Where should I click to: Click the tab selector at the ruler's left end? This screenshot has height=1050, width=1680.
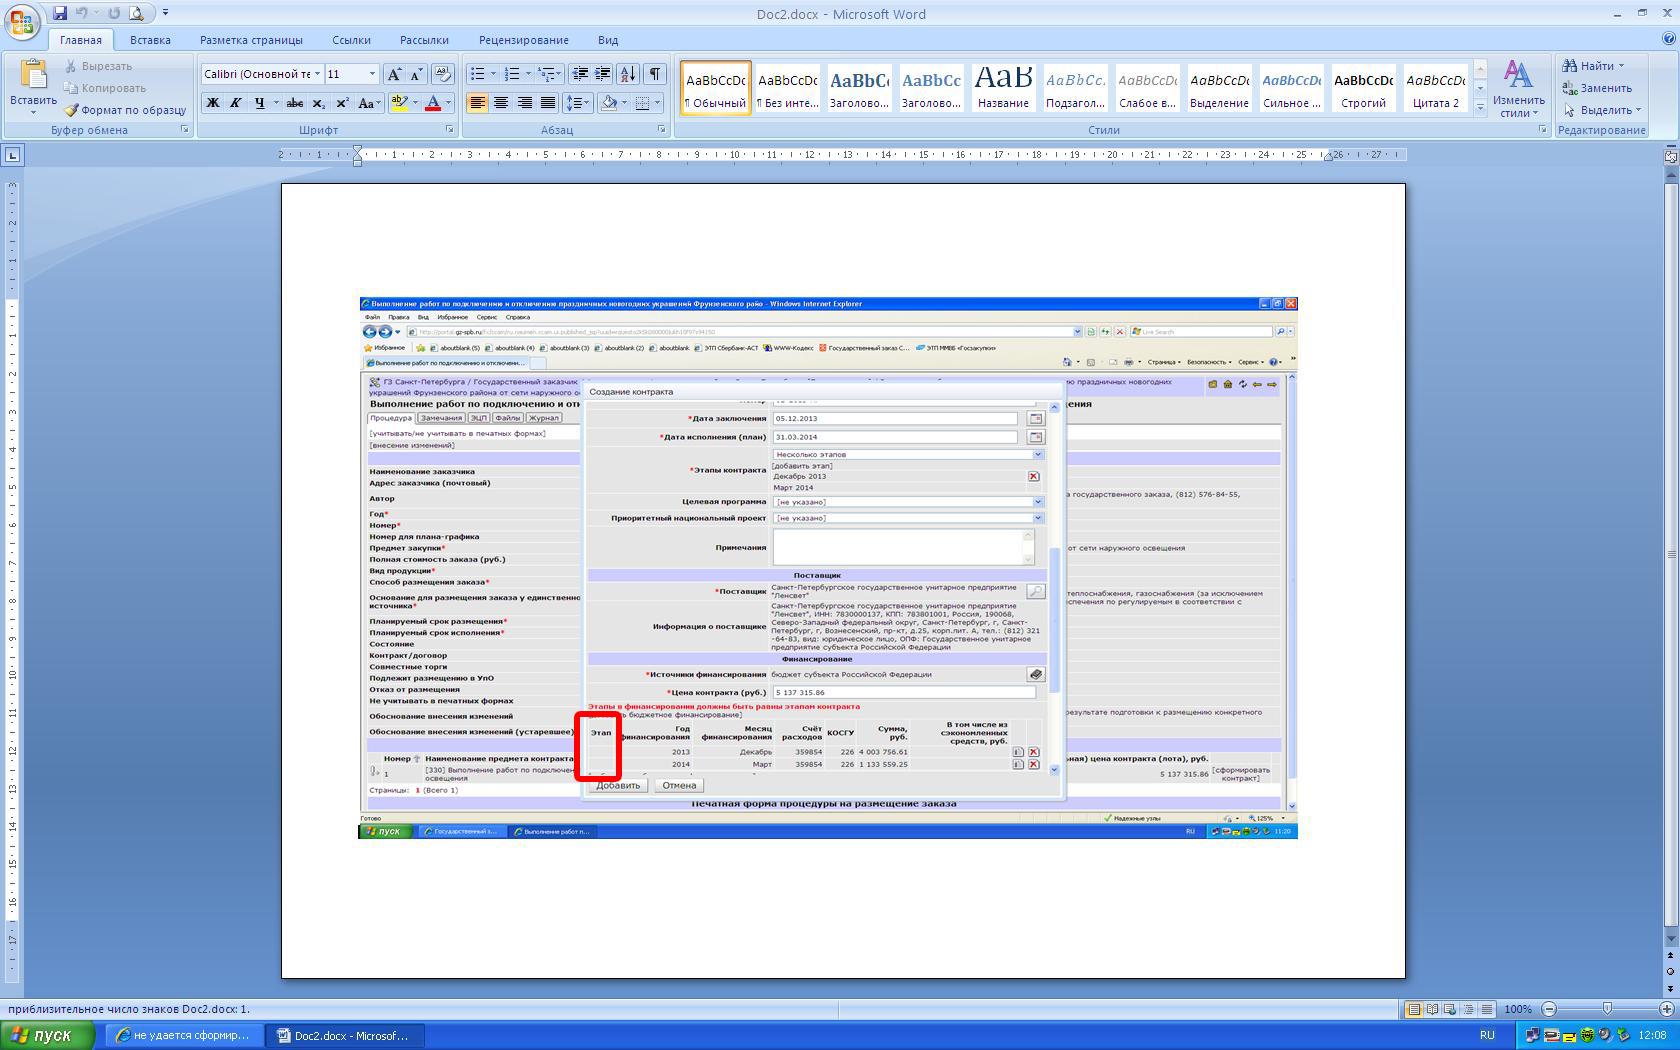tap(12, 155)
